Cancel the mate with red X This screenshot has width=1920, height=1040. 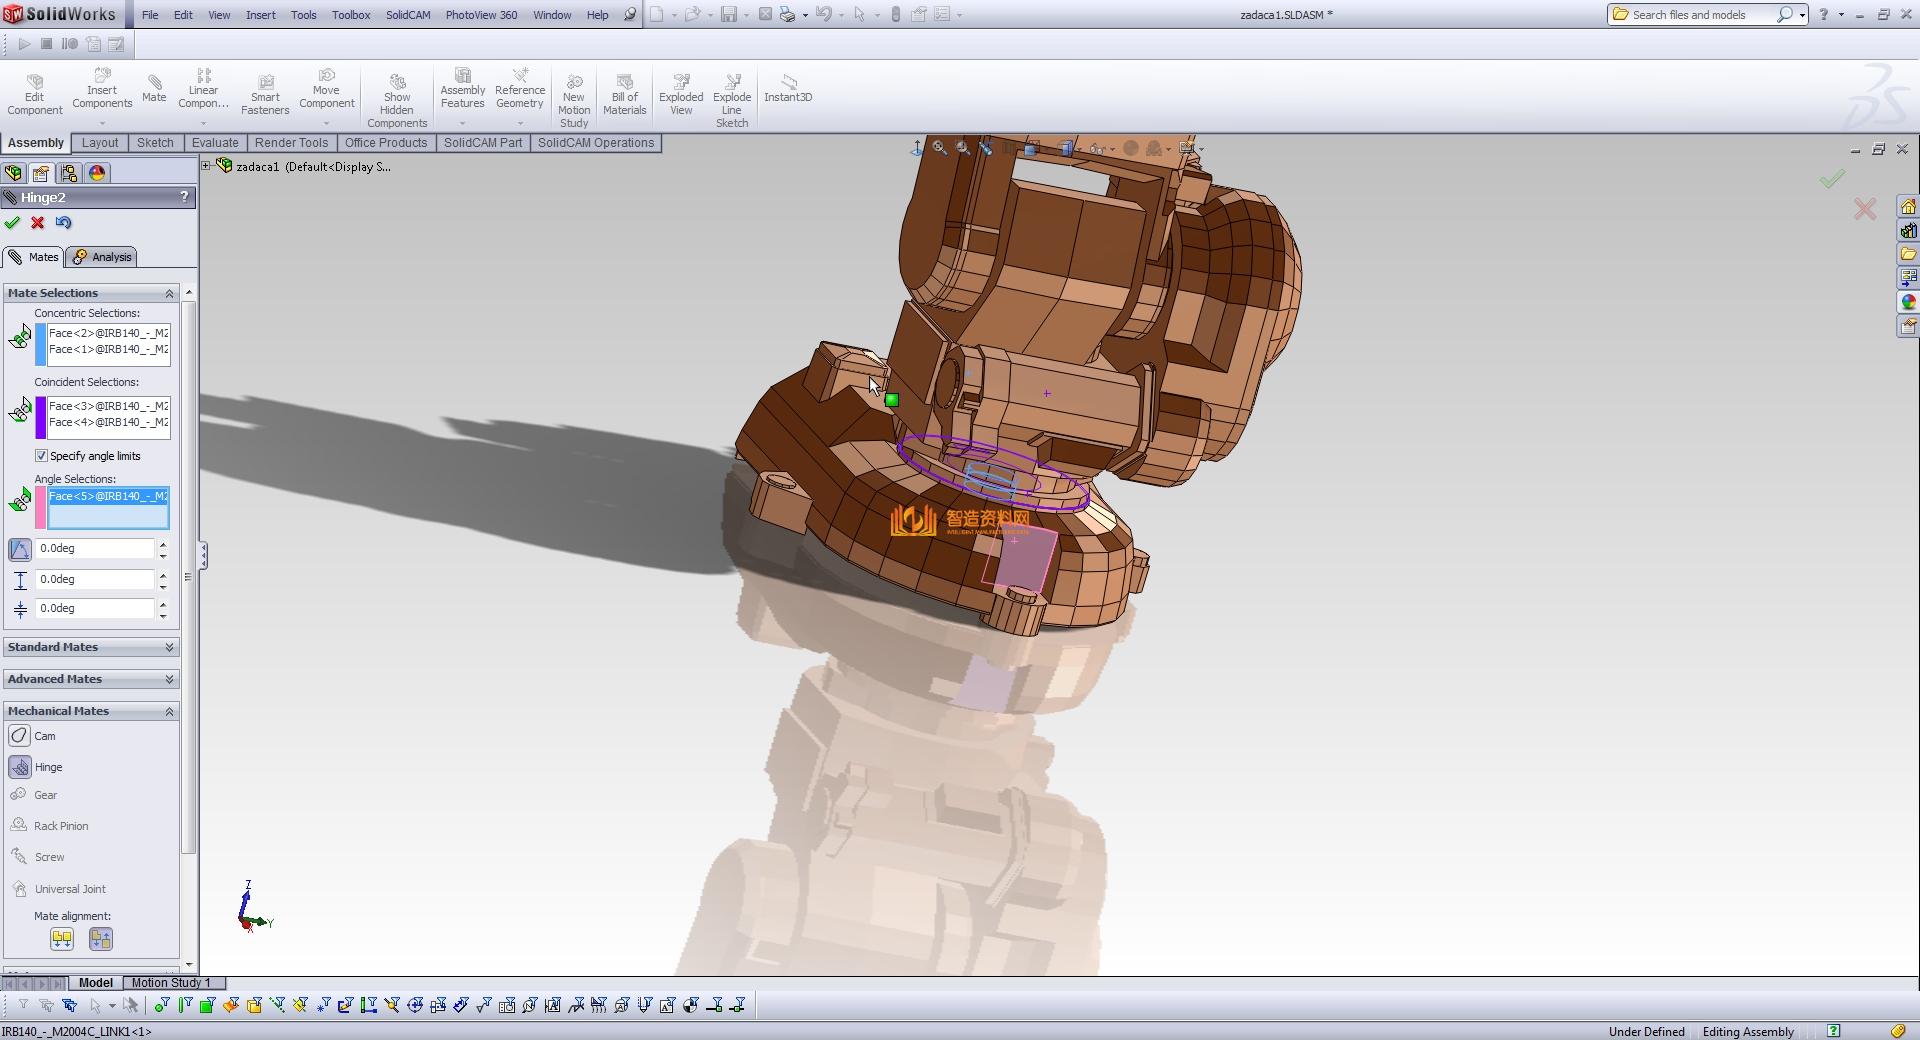click(38, 223)
